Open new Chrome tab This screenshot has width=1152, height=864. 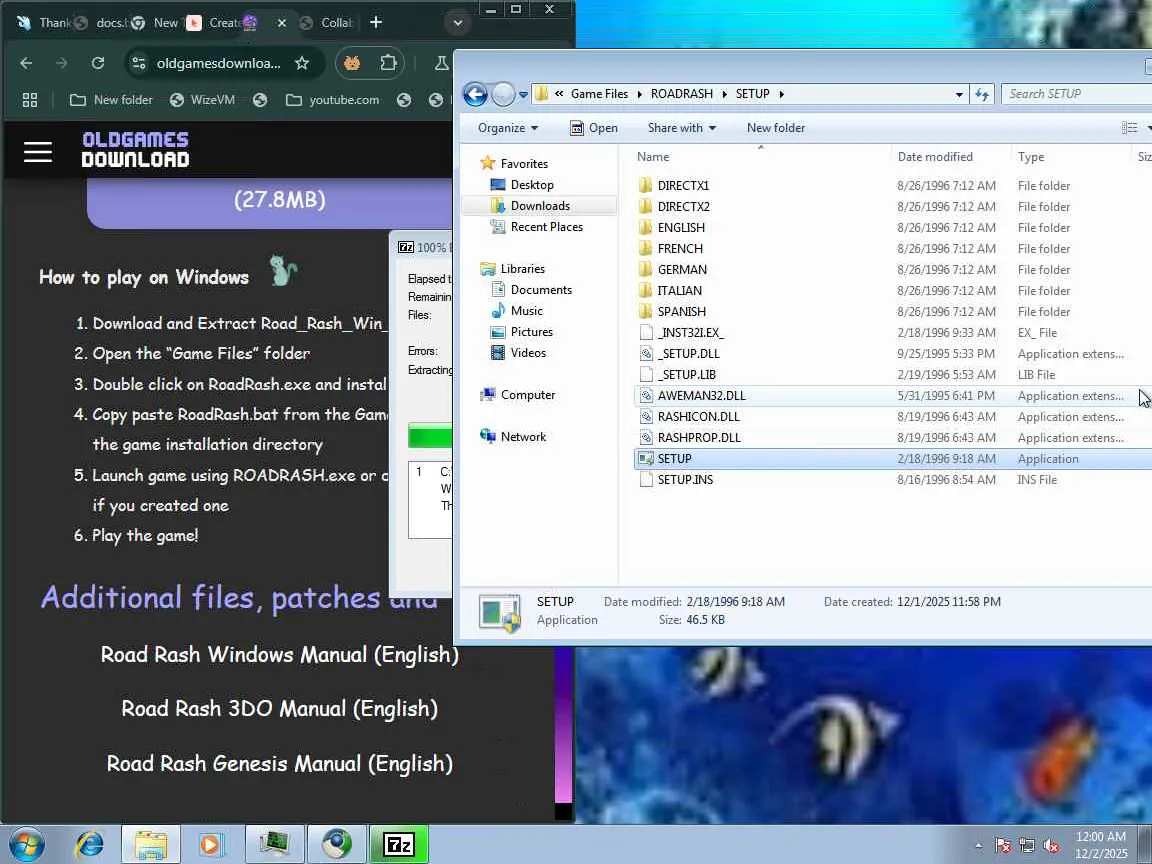pyautogui.click(x=376, y=22)
